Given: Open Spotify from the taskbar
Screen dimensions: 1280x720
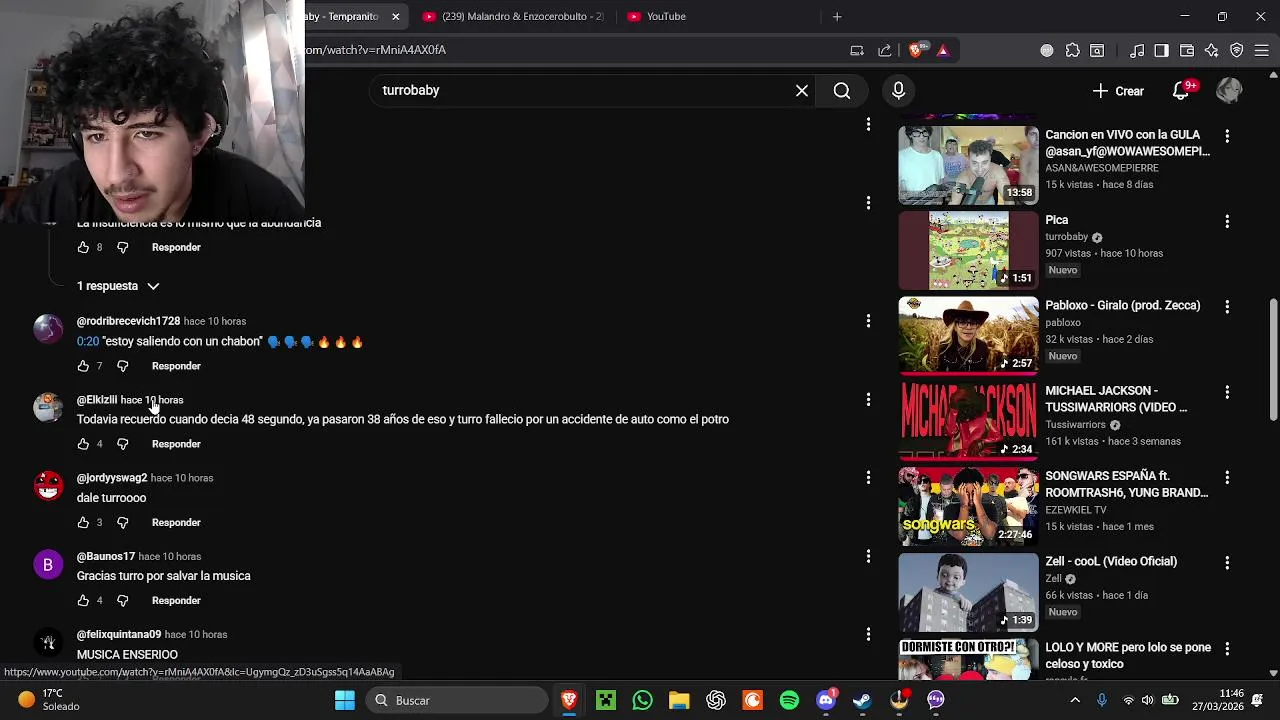Looking at the screenshot, I should 789,701.
